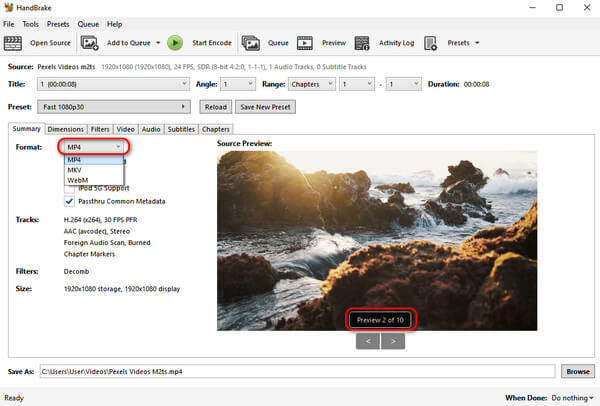
Task: Open the Range Chapters dropdown
Action: click(x=311, y=84)
